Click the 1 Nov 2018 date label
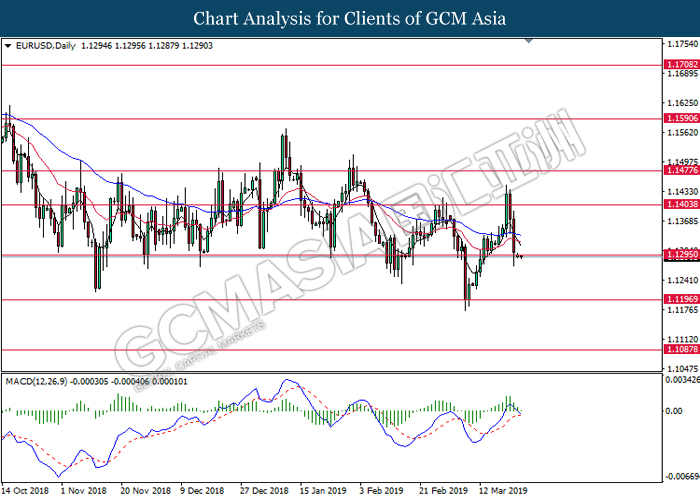Screen dimensions: 700x500 (x=83, y=491)
